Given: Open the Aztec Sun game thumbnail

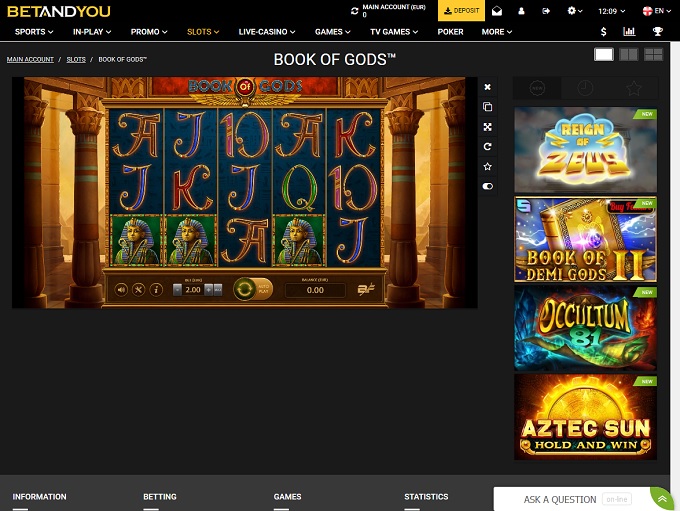Looking at the screenshot, I should coord(585,417).
